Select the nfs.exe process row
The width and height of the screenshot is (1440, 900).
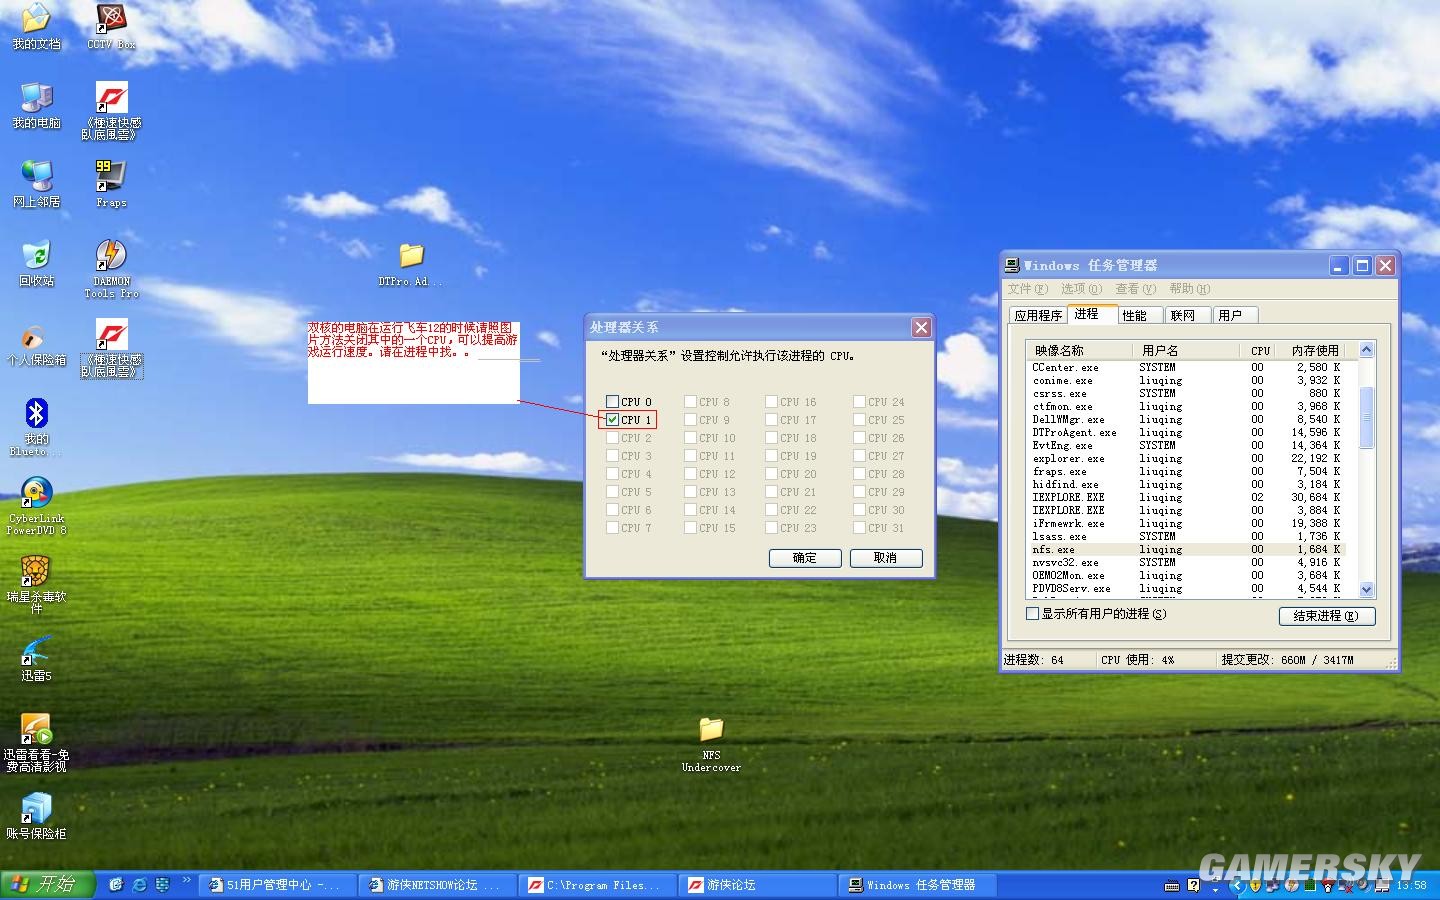click(x=1187, y=550)
